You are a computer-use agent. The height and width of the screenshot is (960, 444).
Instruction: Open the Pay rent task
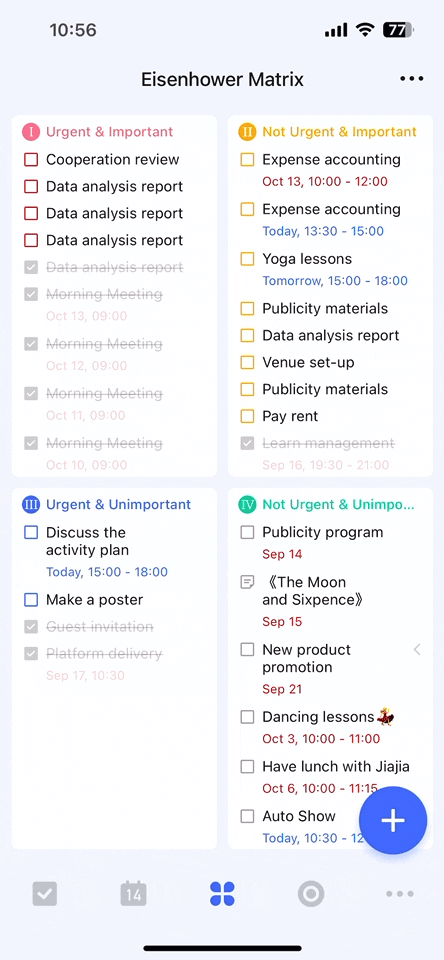(290, 416)
